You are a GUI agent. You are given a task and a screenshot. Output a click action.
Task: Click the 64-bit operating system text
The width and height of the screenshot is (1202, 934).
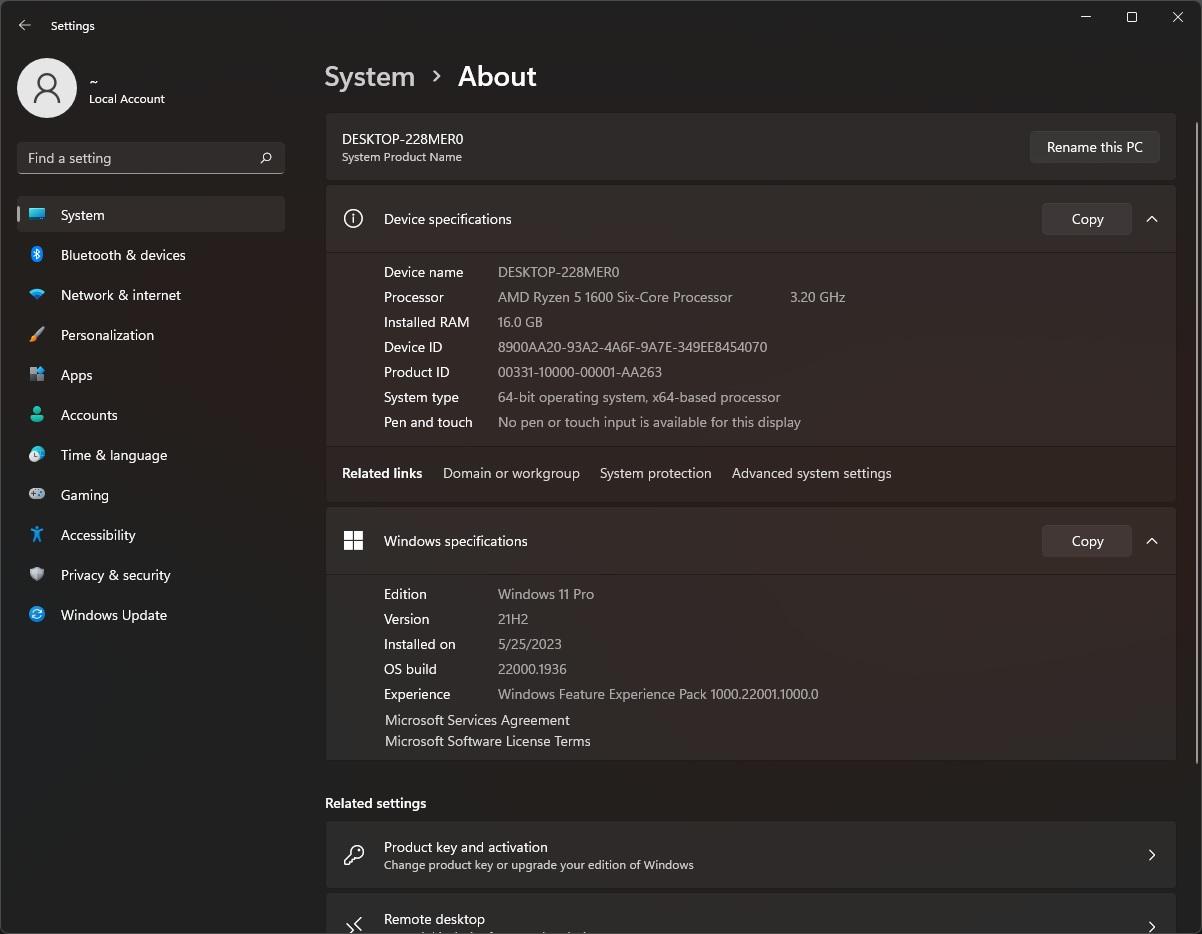(639, 397)
